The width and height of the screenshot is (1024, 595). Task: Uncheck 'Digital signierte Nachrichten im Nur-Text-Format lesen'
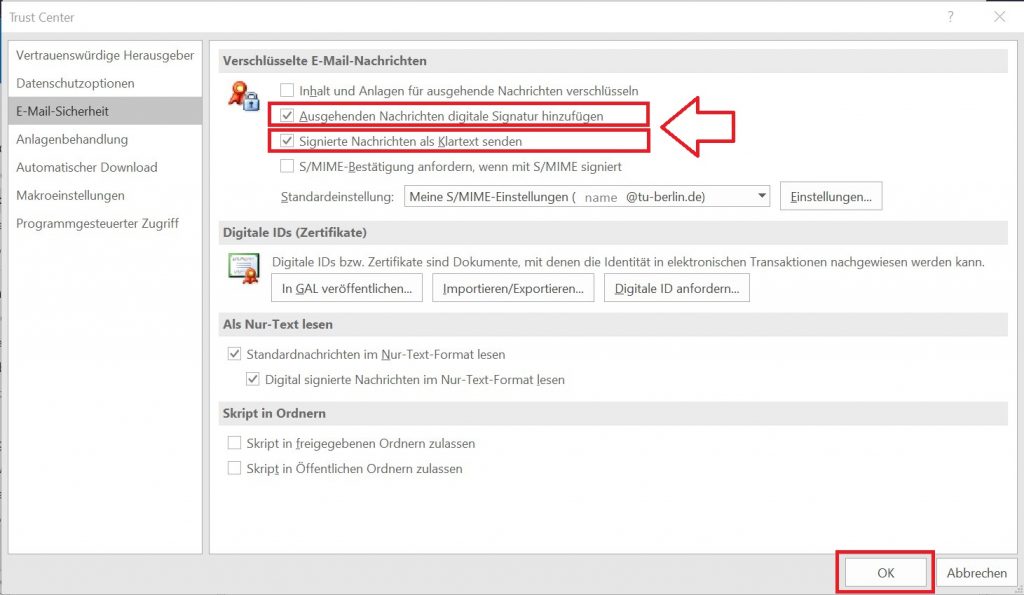point(253,379)
